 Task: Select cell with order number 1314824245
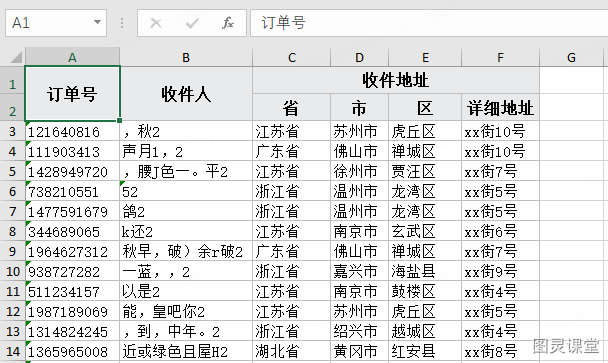tap(73, 331)
